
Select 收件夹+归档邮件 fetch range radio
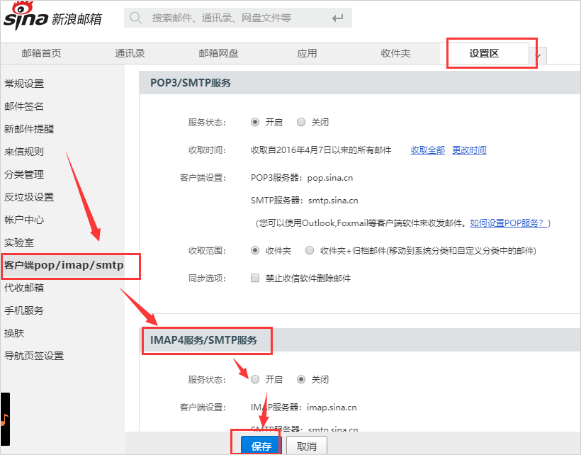coord(309,250)
